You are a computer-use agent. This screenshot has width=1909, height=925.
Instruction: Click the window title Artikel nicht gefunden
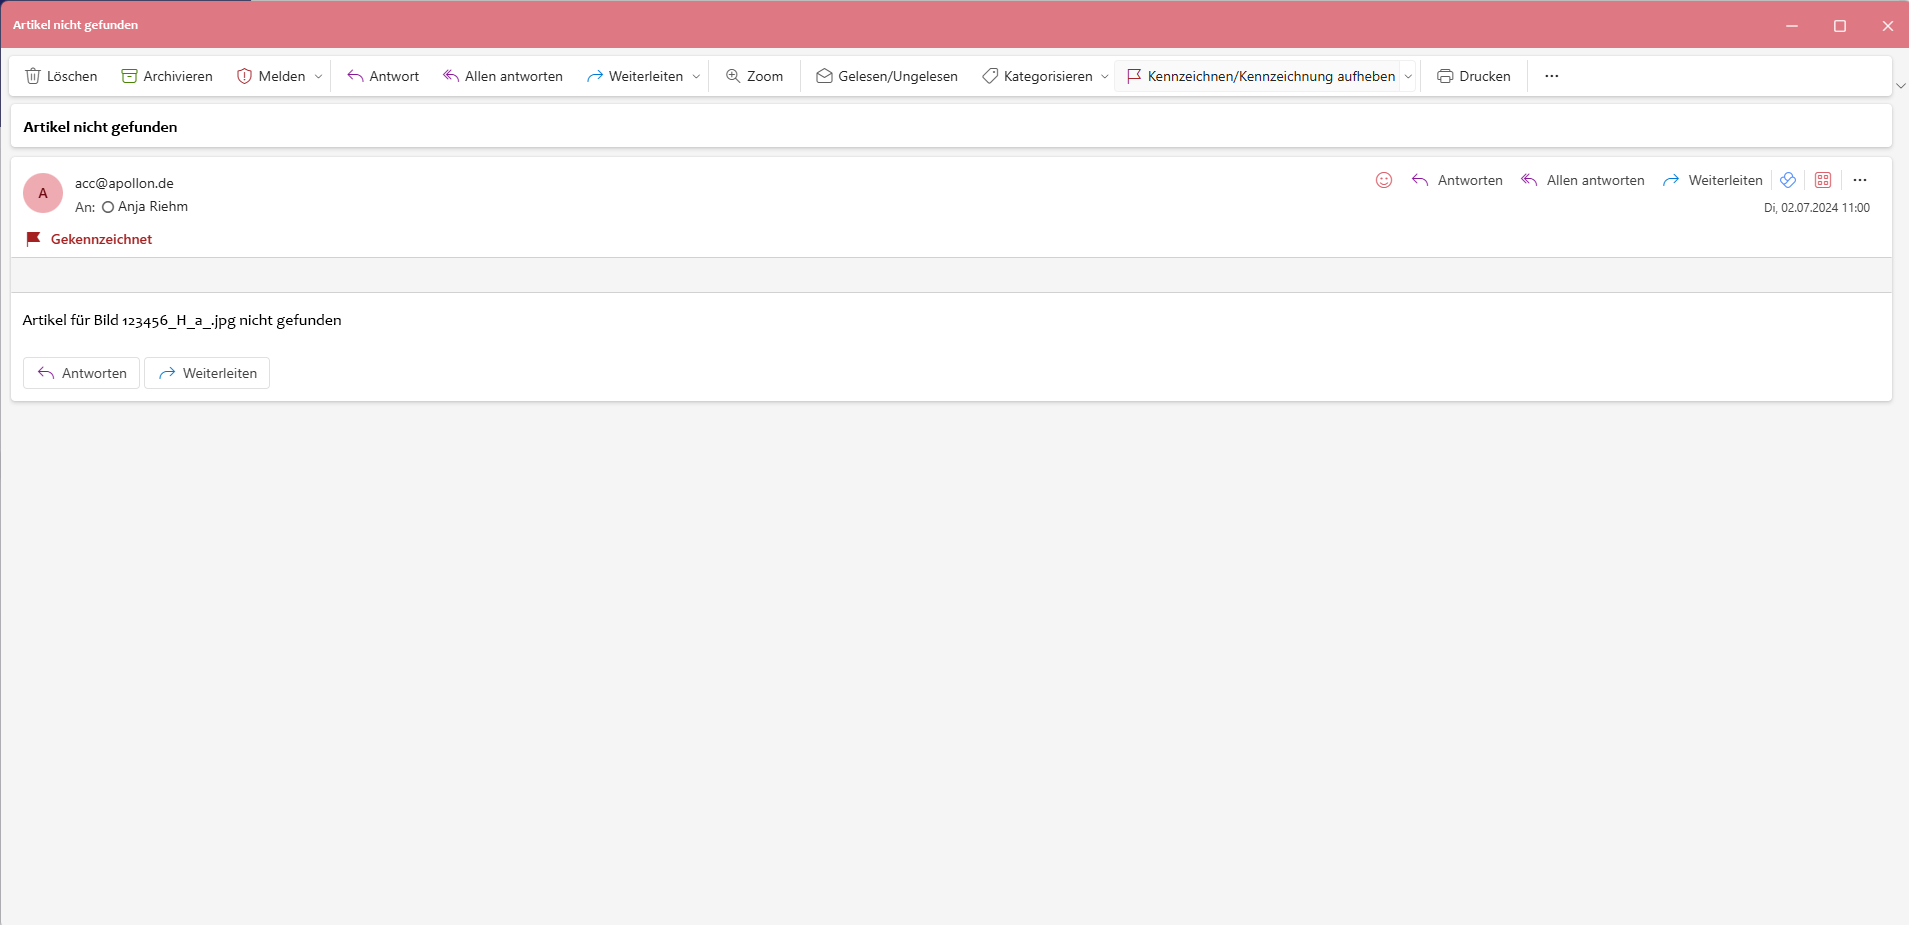point(75,25)
